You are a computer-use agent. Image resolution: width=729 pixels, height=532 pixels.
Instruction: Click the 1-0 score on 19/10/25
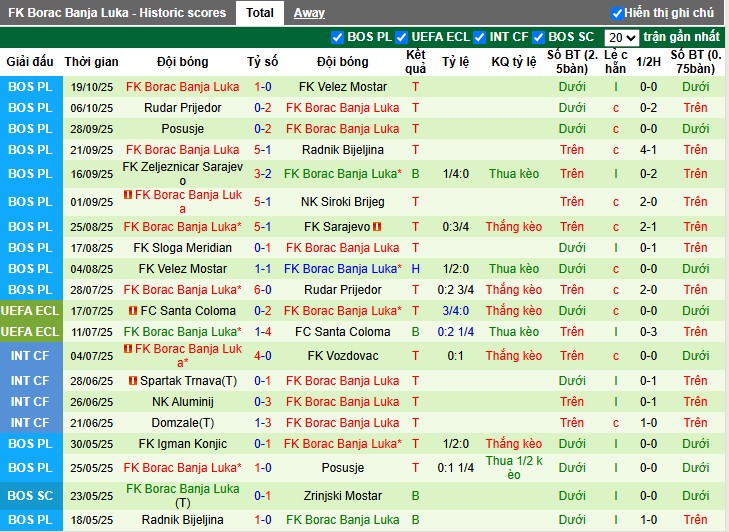tap(263, 87)
